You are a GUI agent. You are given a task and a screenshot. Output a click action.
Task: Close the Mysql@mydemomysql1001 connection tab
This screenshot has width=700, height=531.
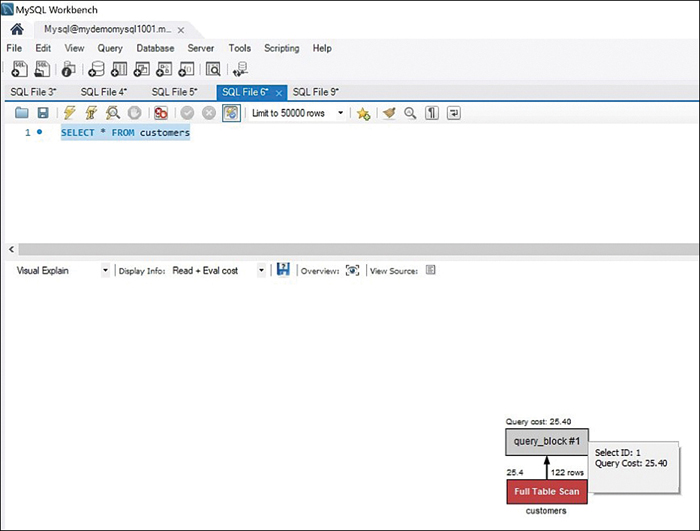[181, 30]
